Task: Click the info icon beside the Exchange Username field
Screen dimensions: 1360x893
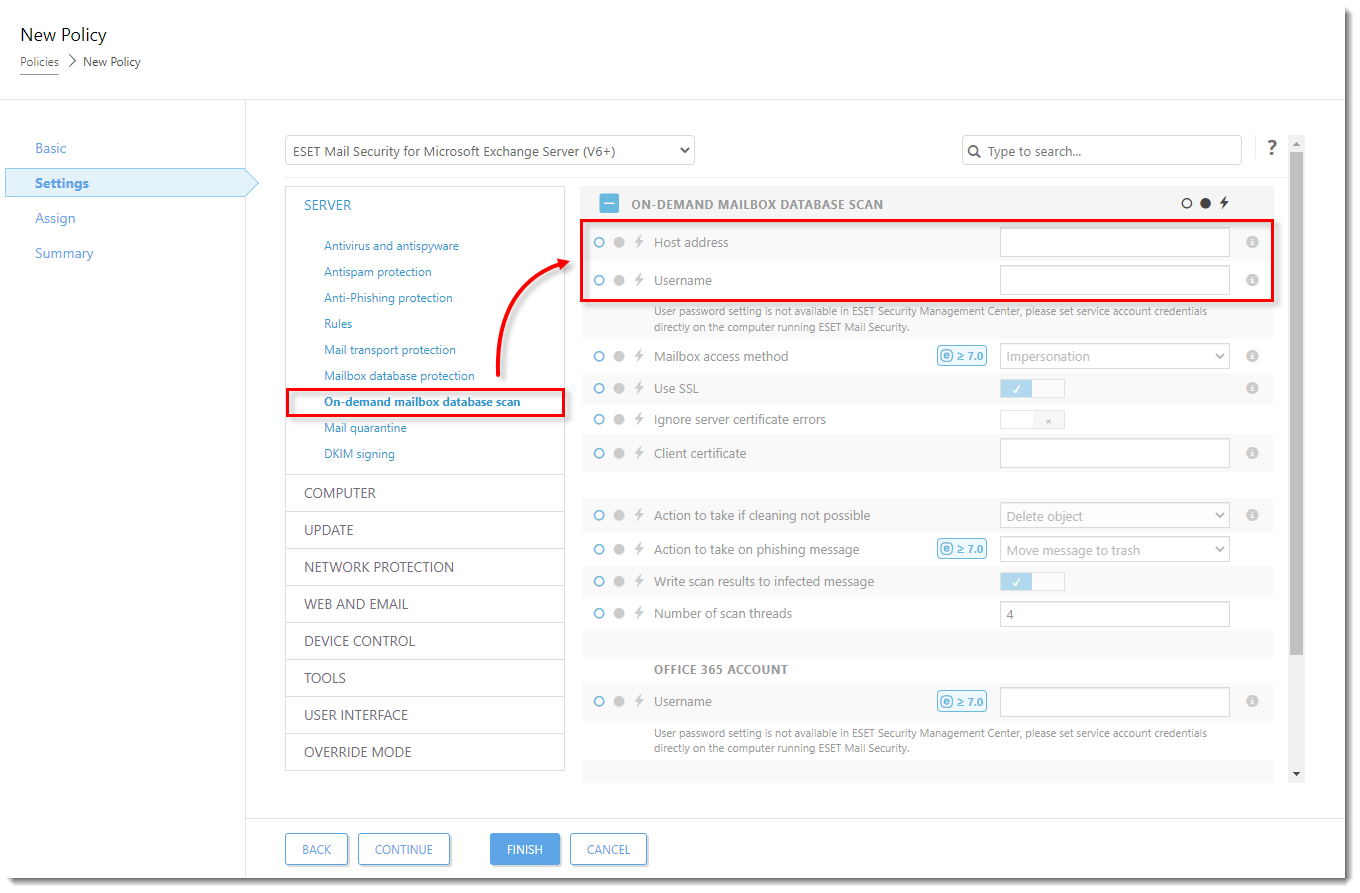Action: click(1252, 280)
